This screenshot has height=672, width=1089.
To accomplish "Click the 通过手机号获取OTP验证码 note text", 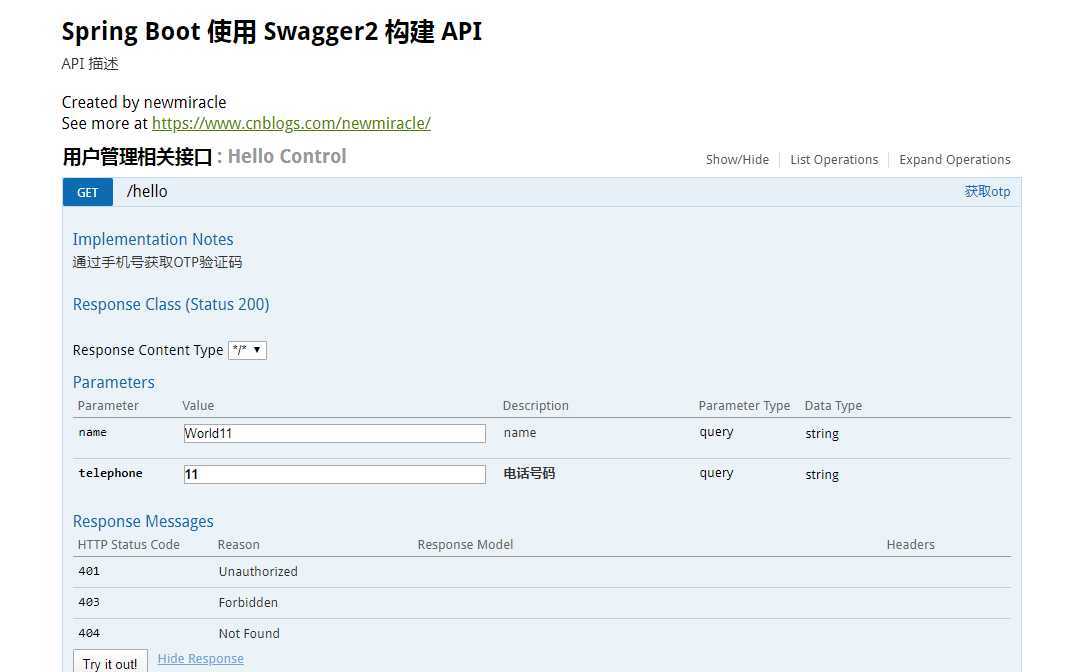I will [x=158, y=262].
